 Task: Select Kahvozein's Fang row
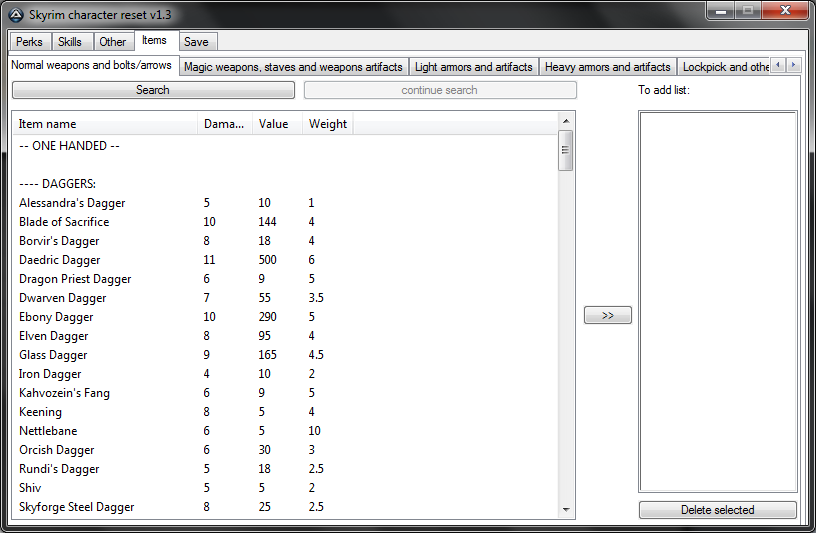point(285,393)
